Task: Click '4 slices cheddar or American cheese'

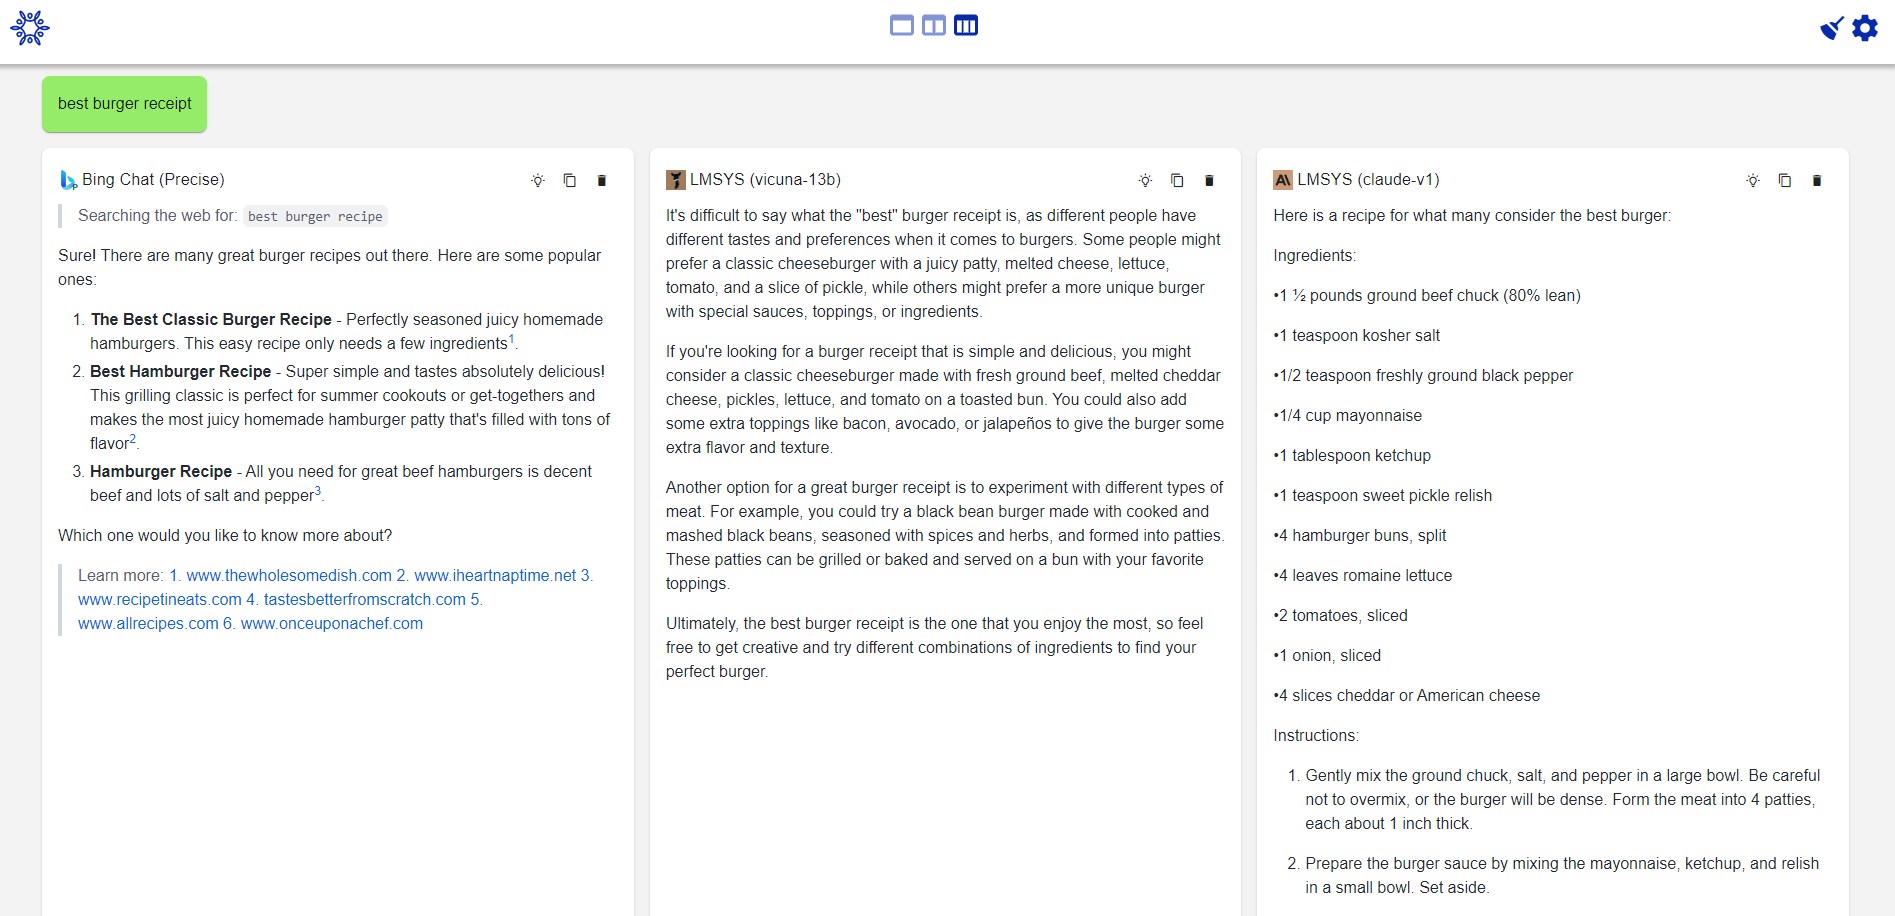Action: 1407,695
